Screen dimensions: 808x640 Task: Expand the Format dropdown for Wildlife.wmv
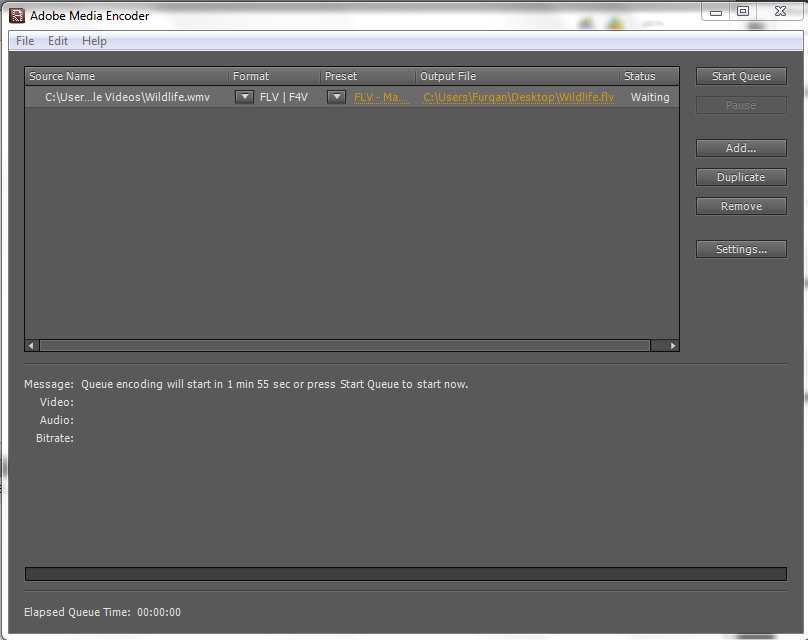tap(244, 97)
